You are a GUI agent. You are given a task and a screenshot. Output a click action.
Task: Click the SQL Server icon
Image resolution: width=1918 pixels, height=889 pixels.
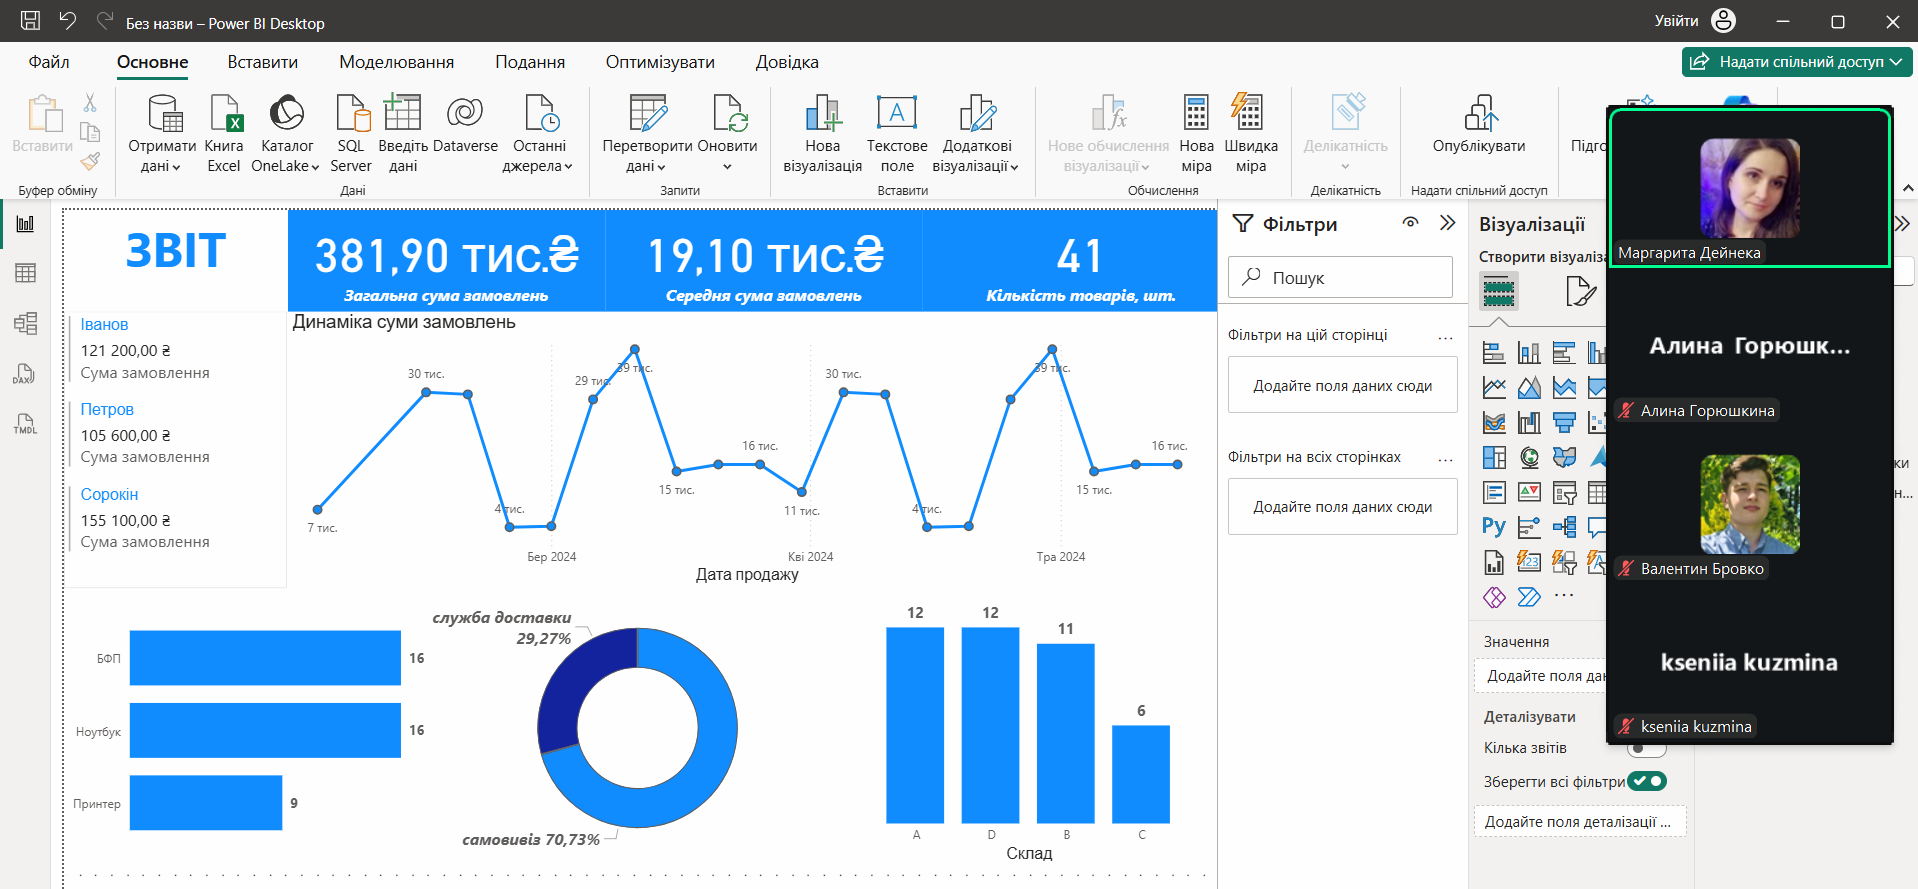pyautogui.click(x=351, y=134)
